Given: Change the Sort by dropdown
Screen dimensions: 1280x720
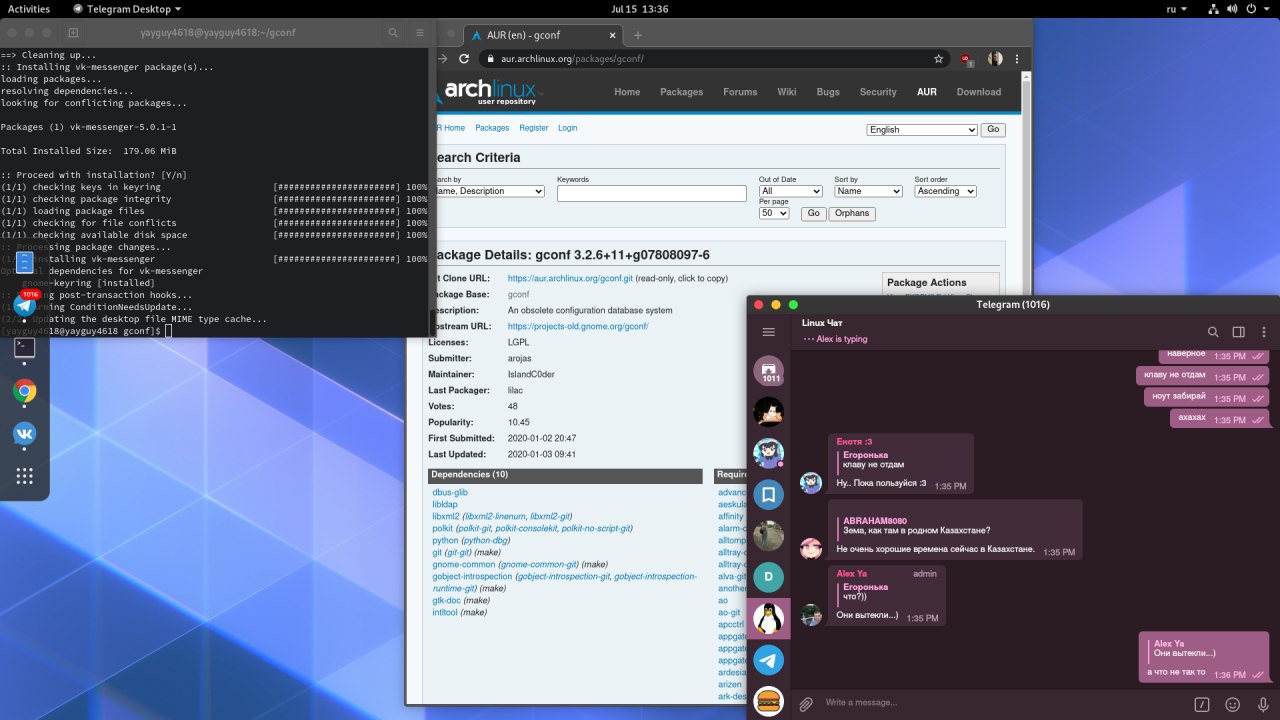Looking at the screenshot, I should 868,191.
